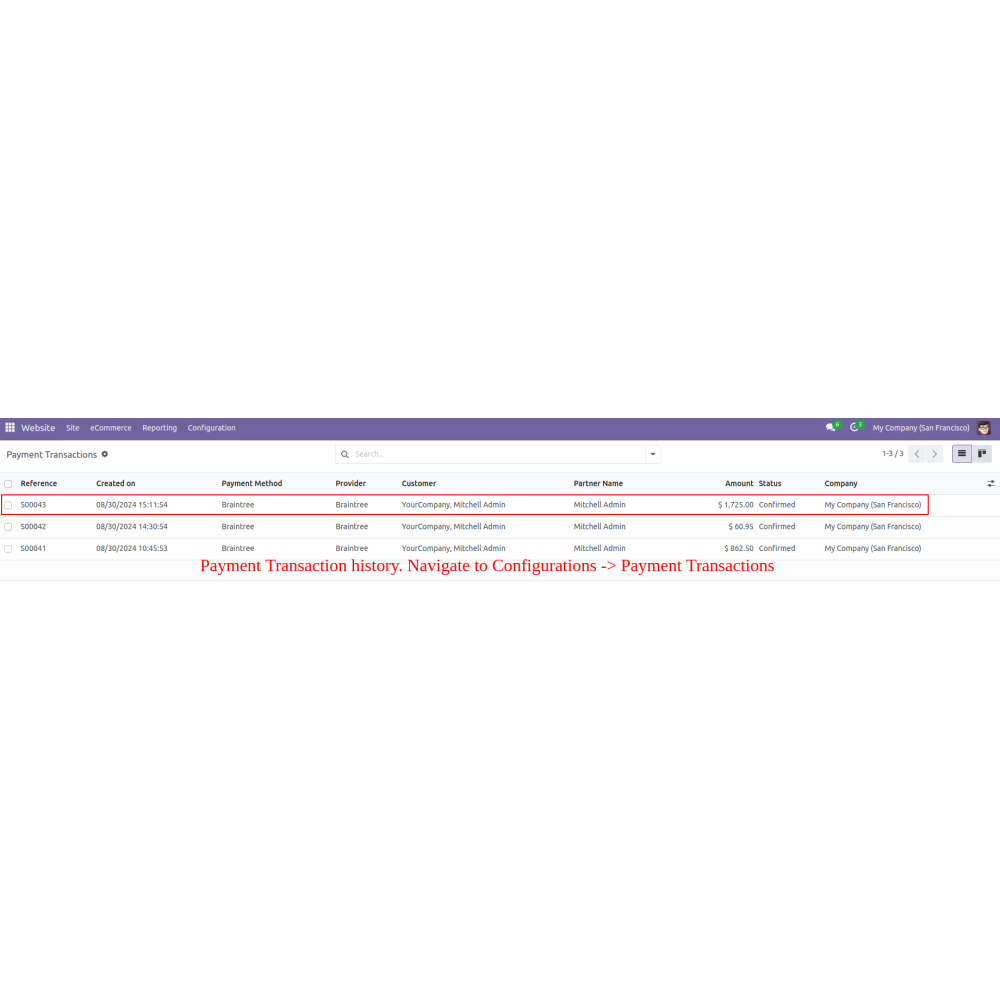This screenshot has height=1000, width=1000.
Task: Go to the next page arrow
Action: click(x=935, y=454)
